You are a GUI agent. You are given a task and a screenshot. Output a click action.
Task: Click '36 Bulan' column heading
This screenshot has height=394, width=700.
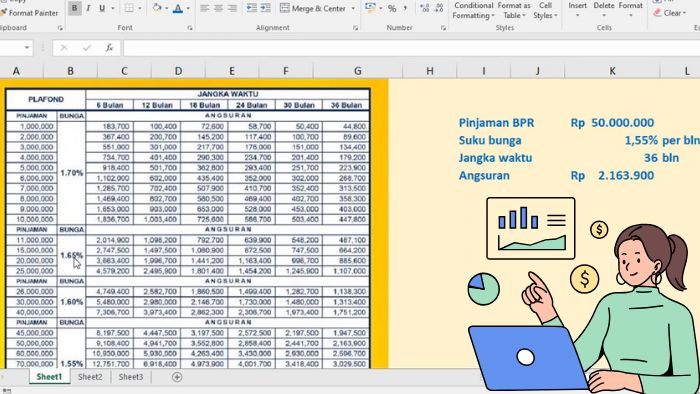(x=346, y=105)
